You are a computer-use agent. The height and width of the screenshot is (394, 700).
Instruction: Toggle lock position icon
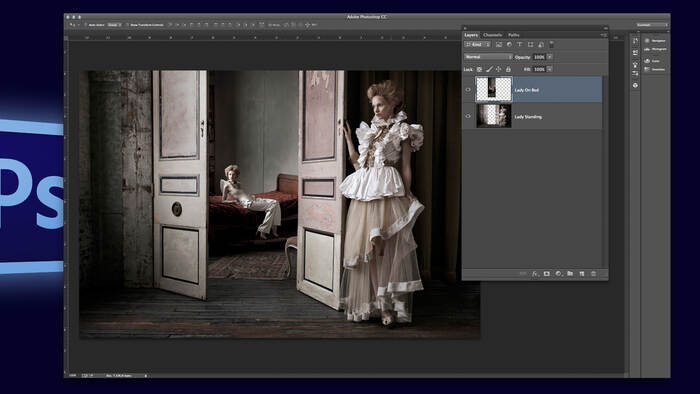[x=498, y=69]
